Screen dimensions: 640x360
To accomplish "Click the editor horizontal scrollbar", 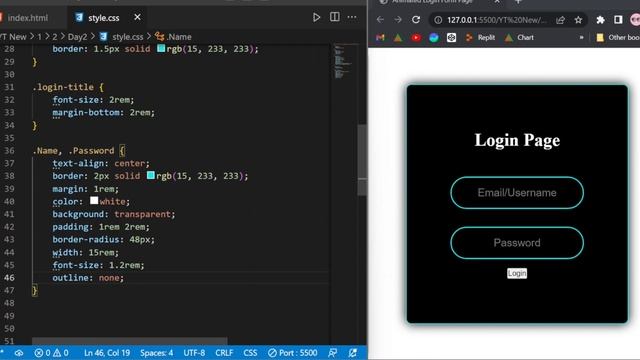I will 129,341.
